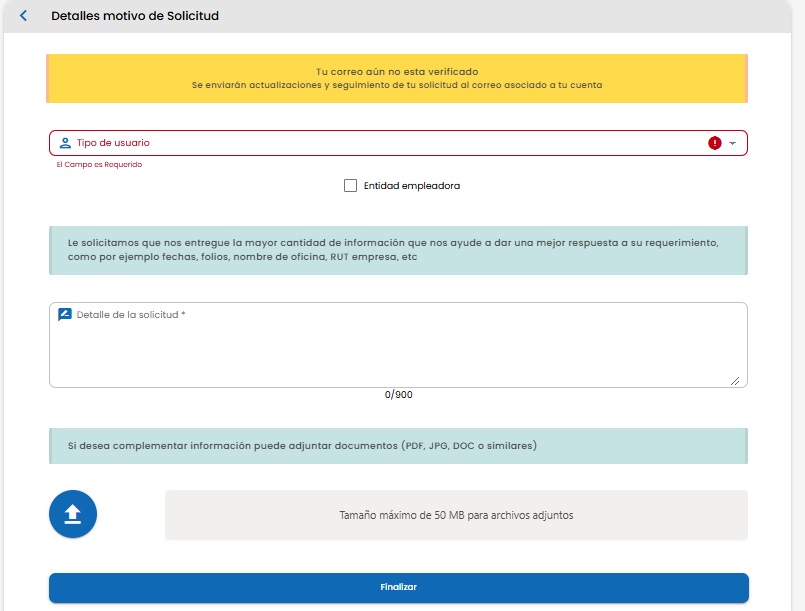This screenshot has width=805, height=611.
Task: Click inside the Detalle de la solicitud text area
Action: tap(398, 345)
